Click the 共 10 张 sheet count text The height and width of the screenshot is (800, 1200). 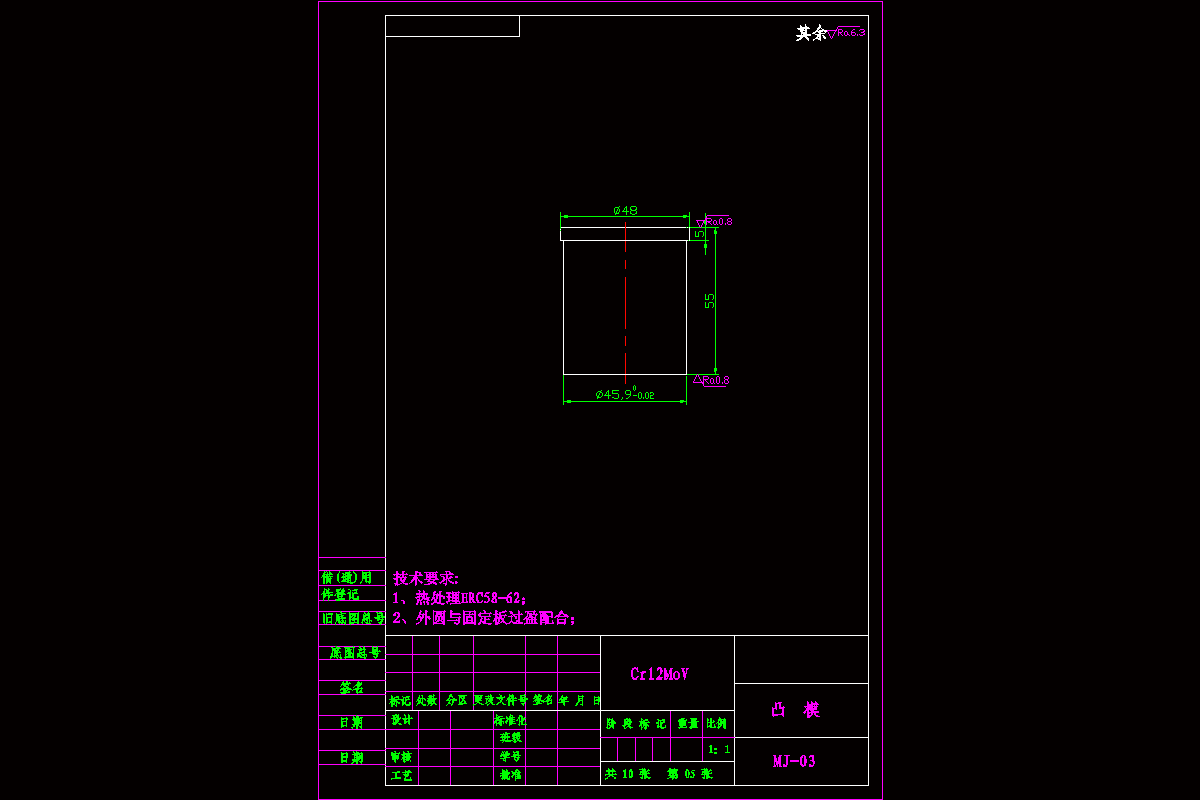pos(628,774)
